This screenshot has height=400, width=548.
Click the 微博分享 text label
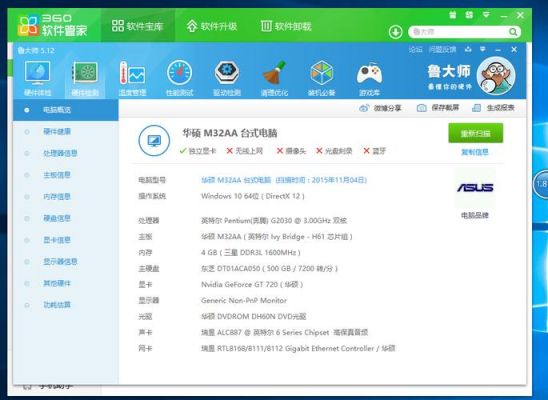(x=387, y=108)
